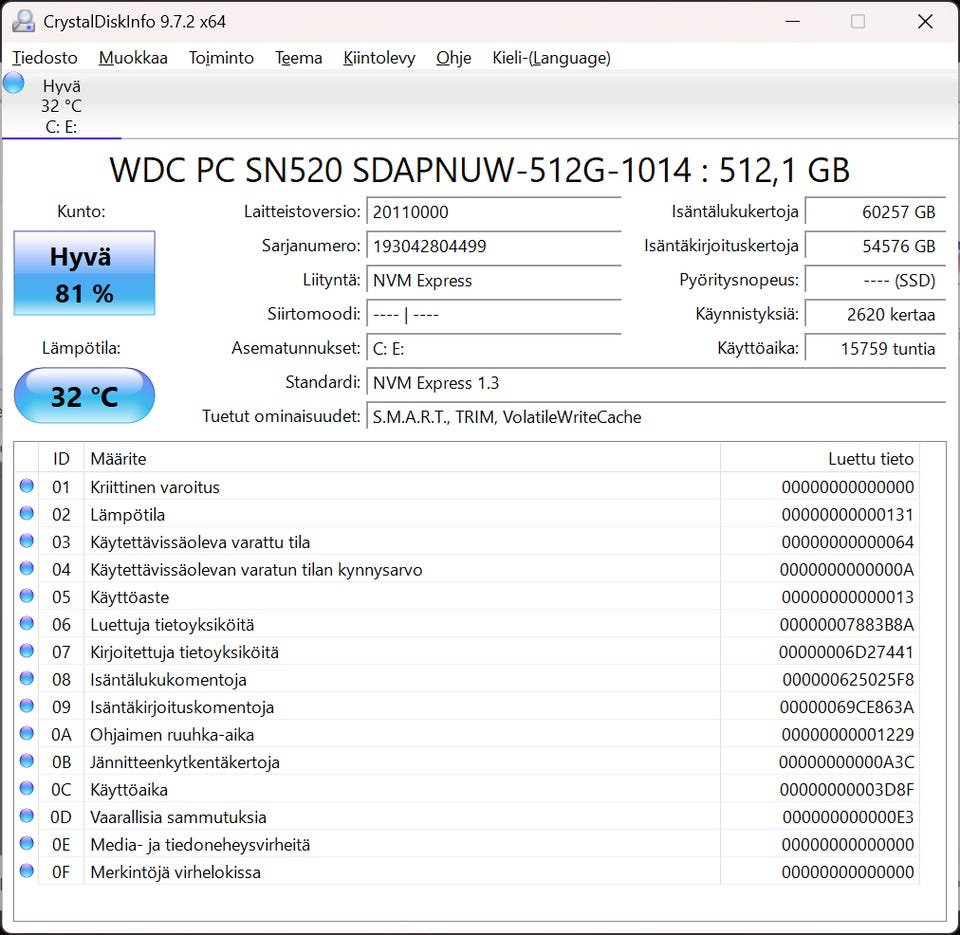The image size is (960, 935).
Task: Select the Käyttöaste attribute text
Action: click(x=129, y=598)
